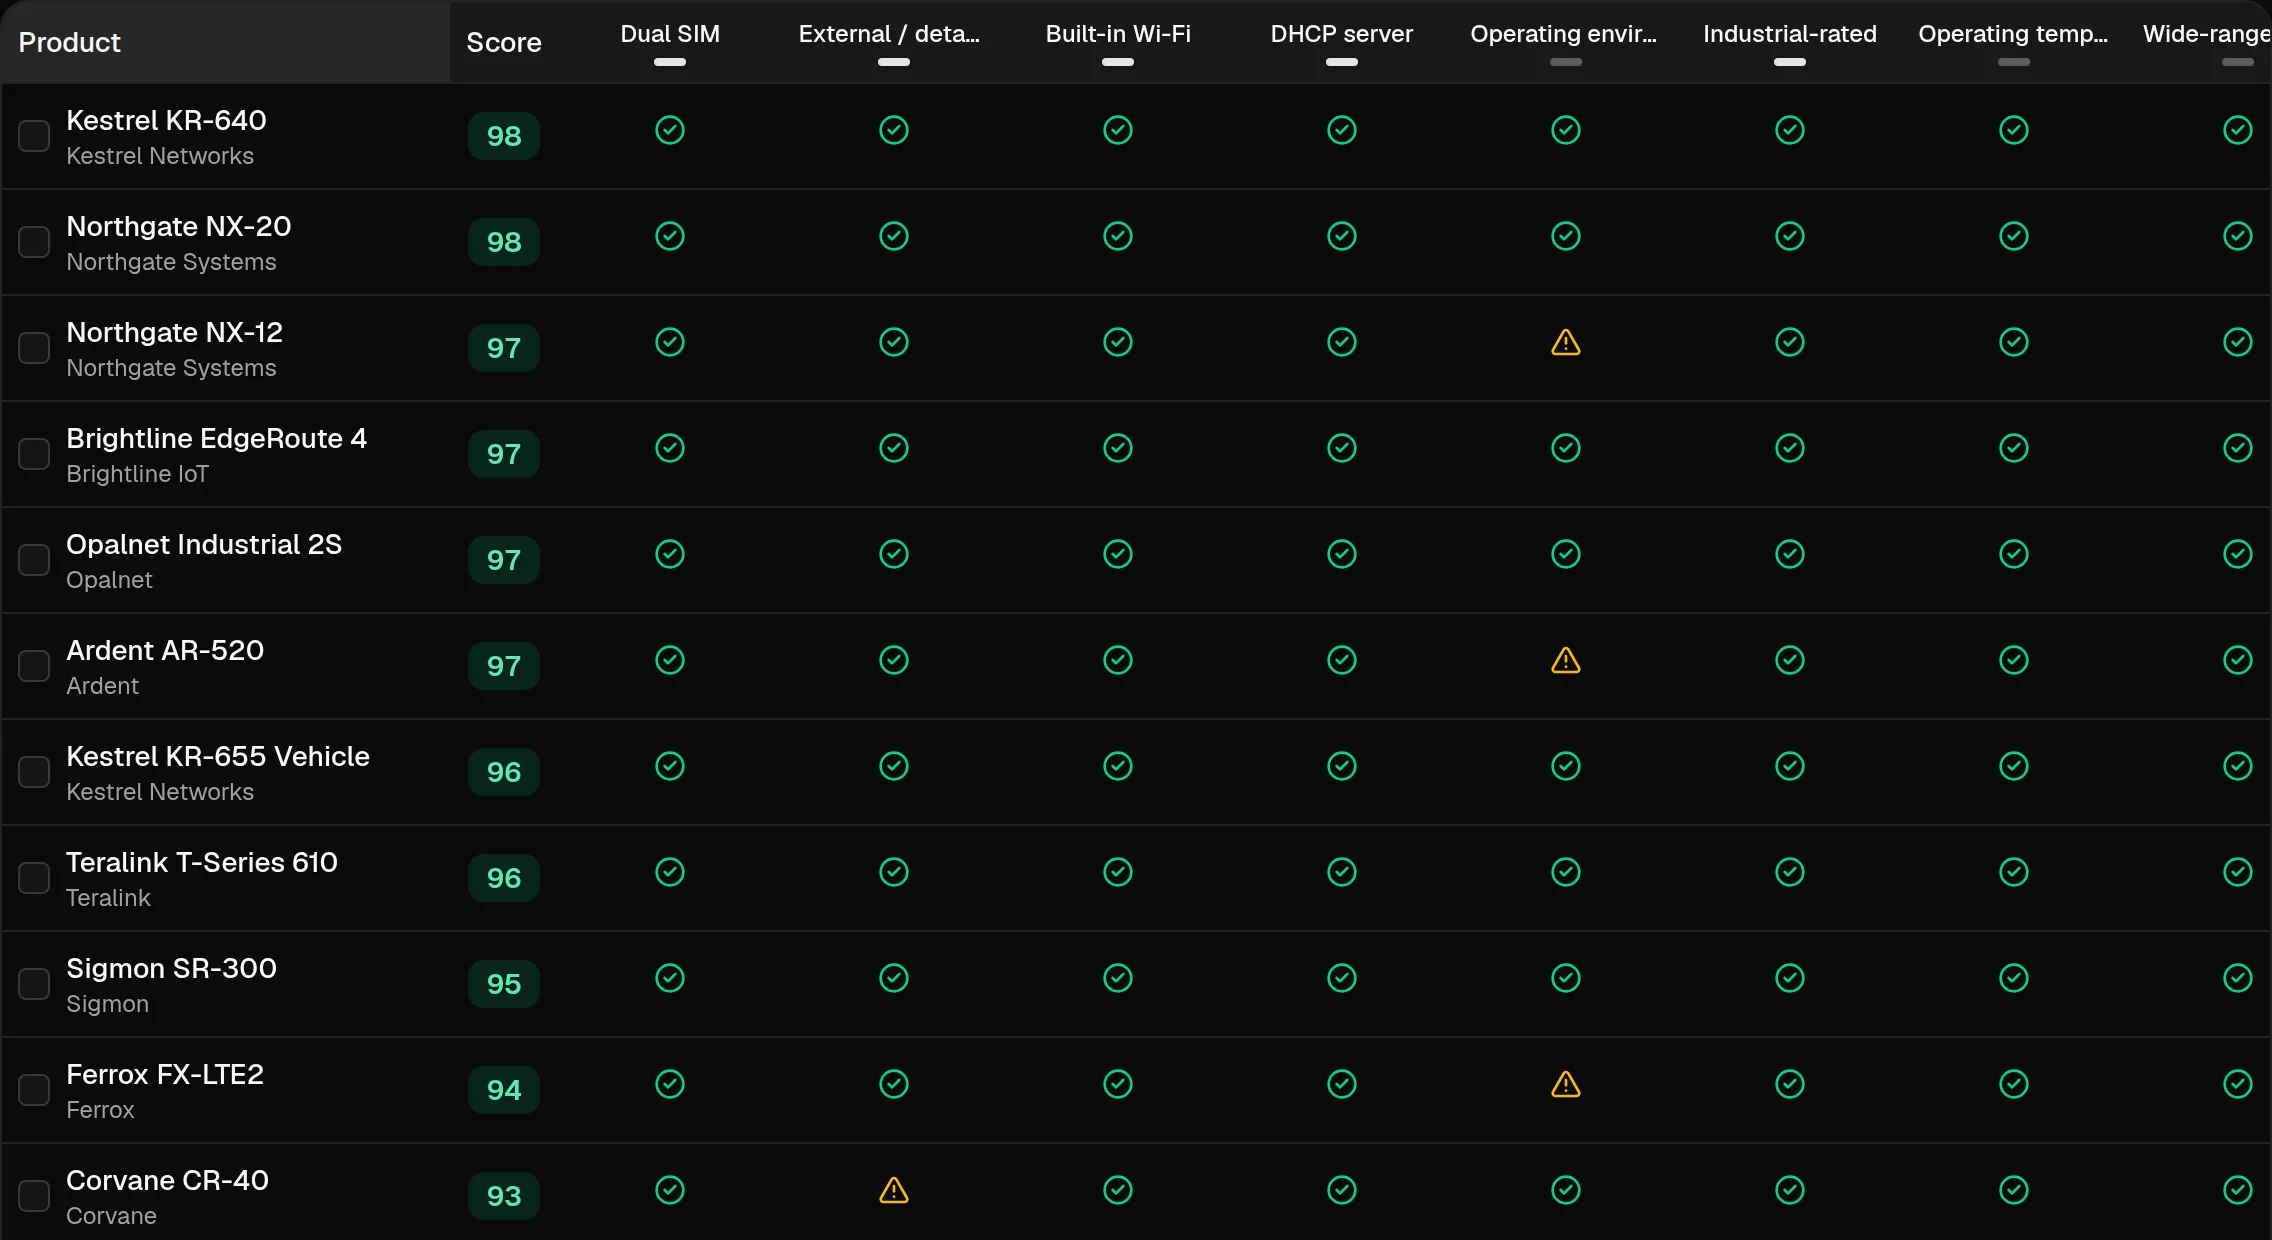The height and width of the screenshot is (1240, 2272).
Task: Tick the Opalnet Industrial 2S checkbox
Action: point(34,560)
